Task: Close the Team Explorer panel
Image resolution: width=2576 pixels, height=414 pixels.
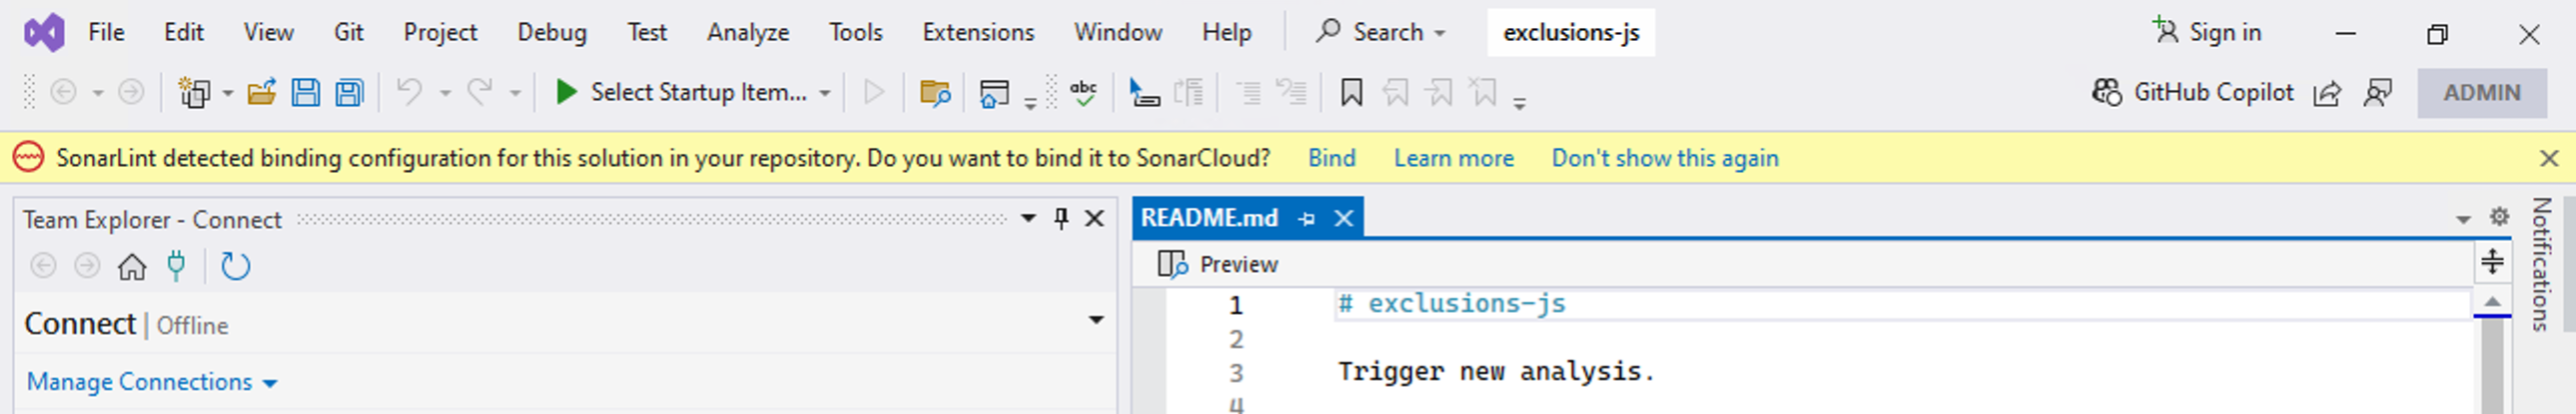Action: click(x=1095, y=218)
